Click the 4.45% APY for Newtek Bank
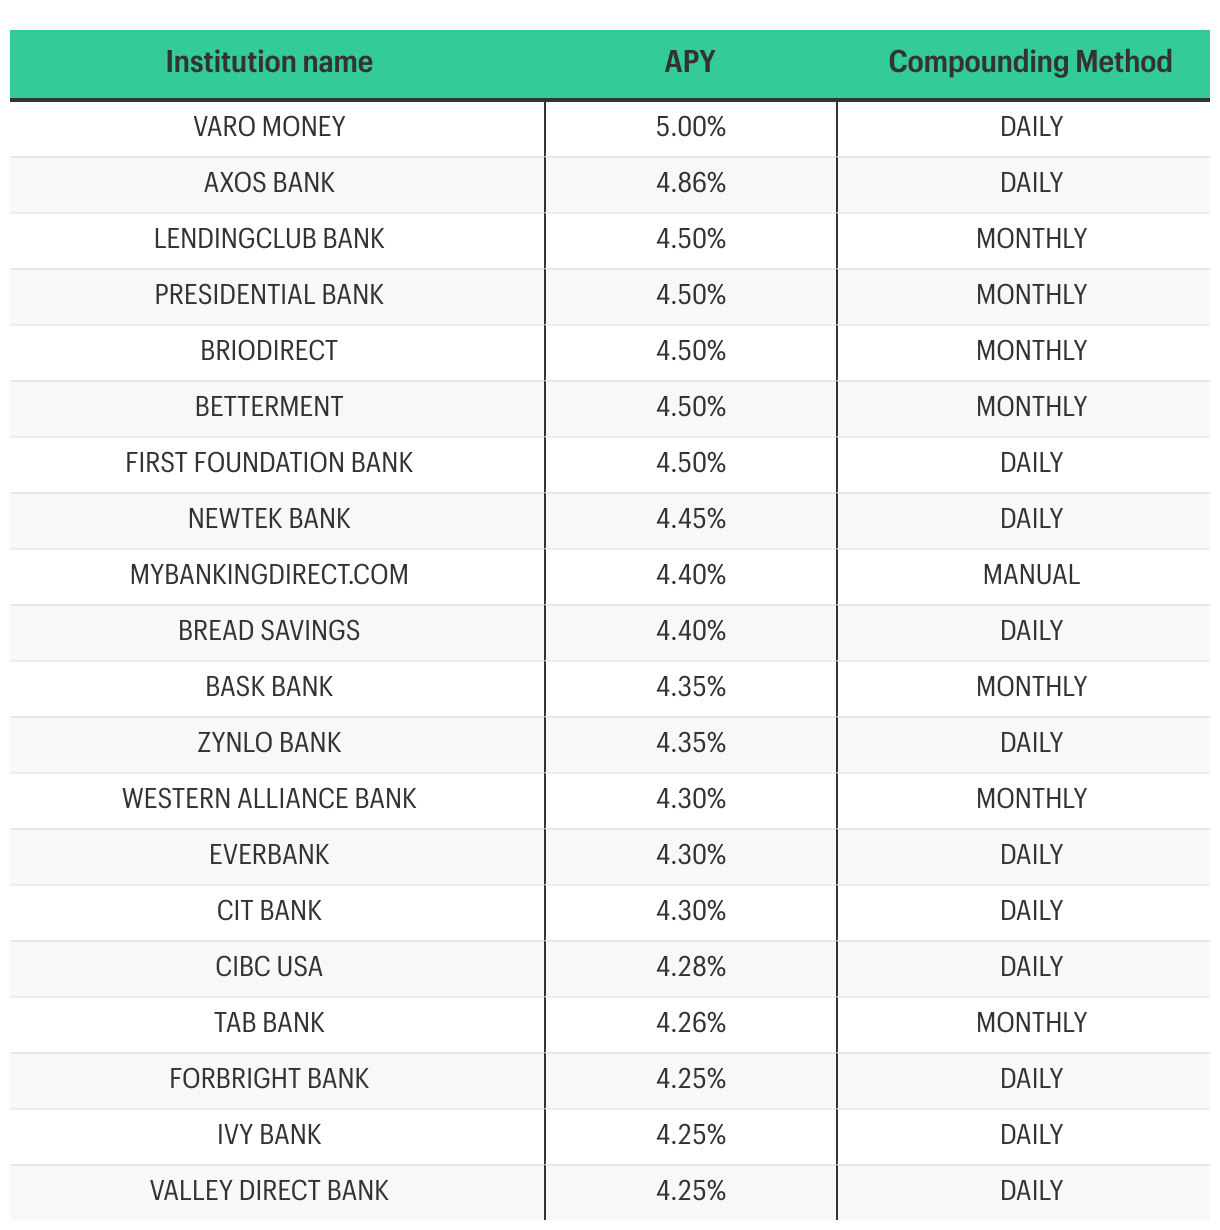This screenshot has height=1230, width=1220. tap(691, 519)
